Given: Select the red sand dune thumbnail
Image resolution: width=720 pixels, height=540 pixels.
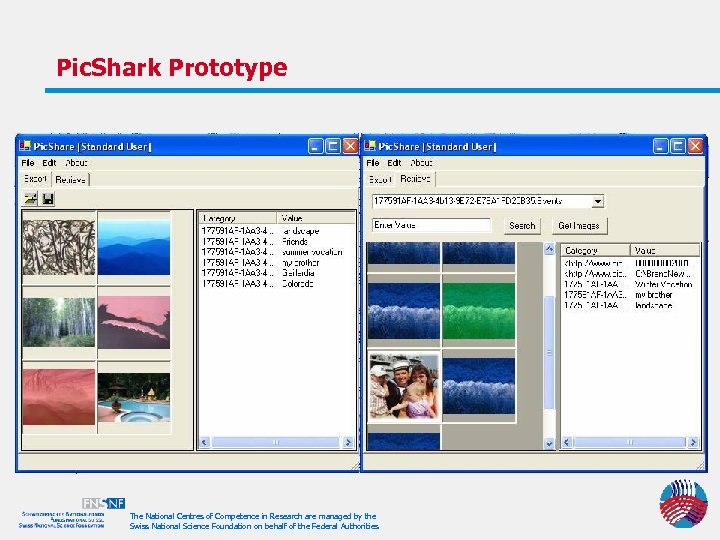Looking at the screenshot, I should (x=59, y=397).
